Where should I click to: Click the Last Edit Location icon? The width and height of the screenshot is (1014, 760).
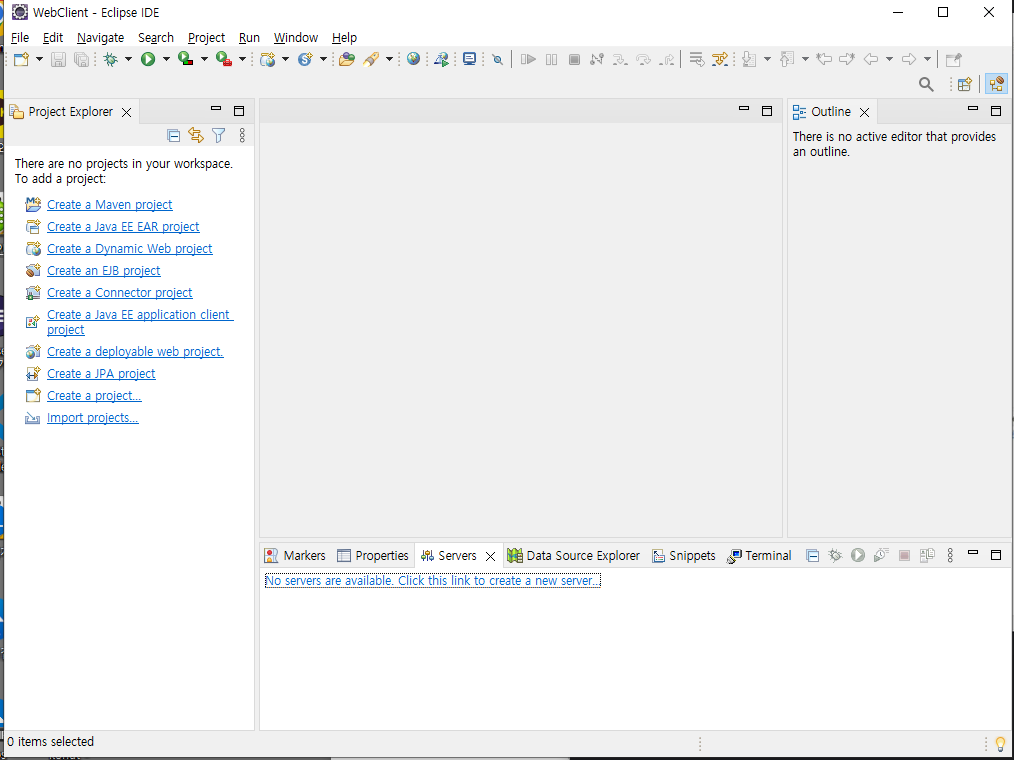point(824,60)
